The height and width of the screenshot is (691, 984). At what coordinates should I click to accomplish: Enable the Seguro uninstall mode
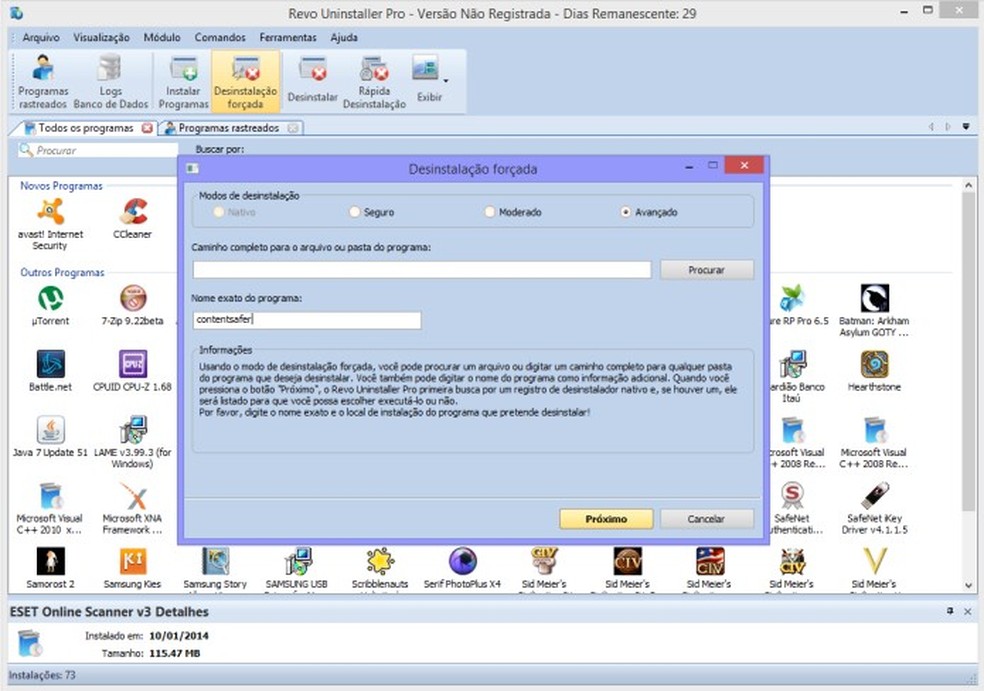click(354, 213)
